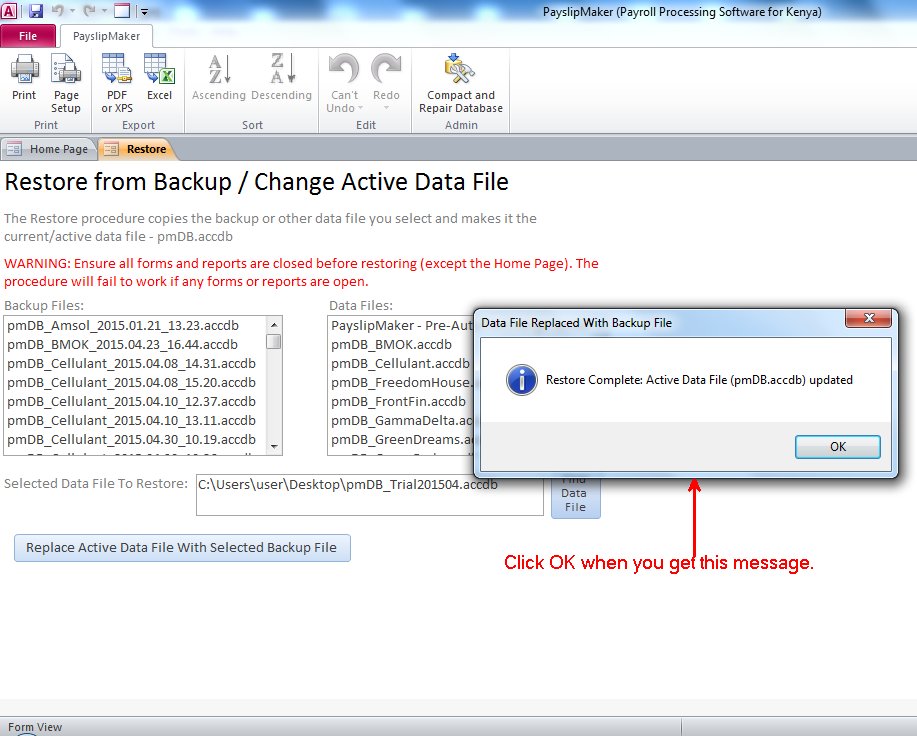Click the Print icon in ribbon

tap(24, 78)
